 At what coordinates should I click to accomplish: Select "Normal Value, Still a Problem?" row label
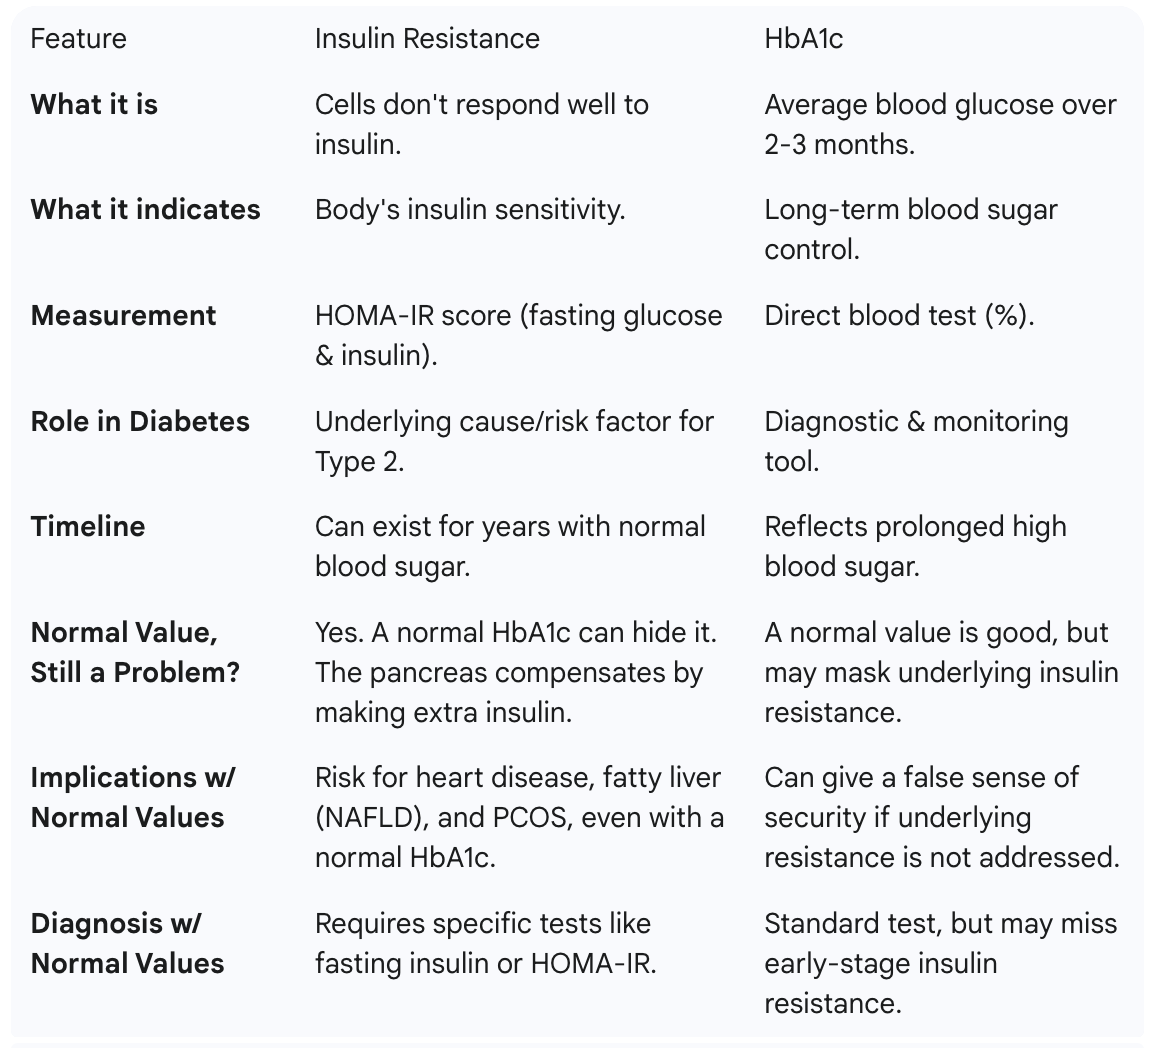tap(135, 652)
